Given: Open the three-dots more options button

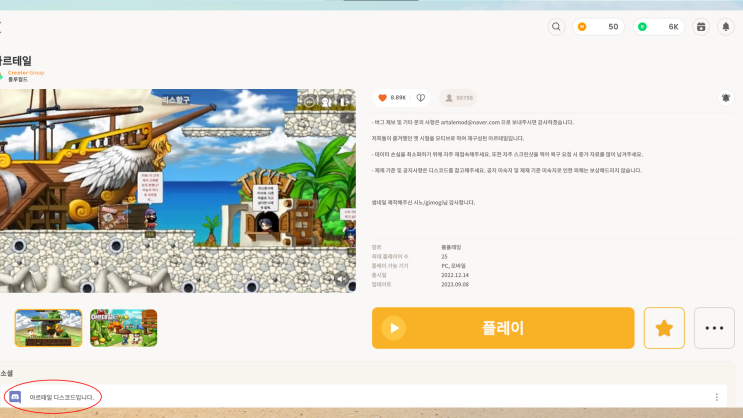Looking at the screenshot, I should (x=714, y=328).
